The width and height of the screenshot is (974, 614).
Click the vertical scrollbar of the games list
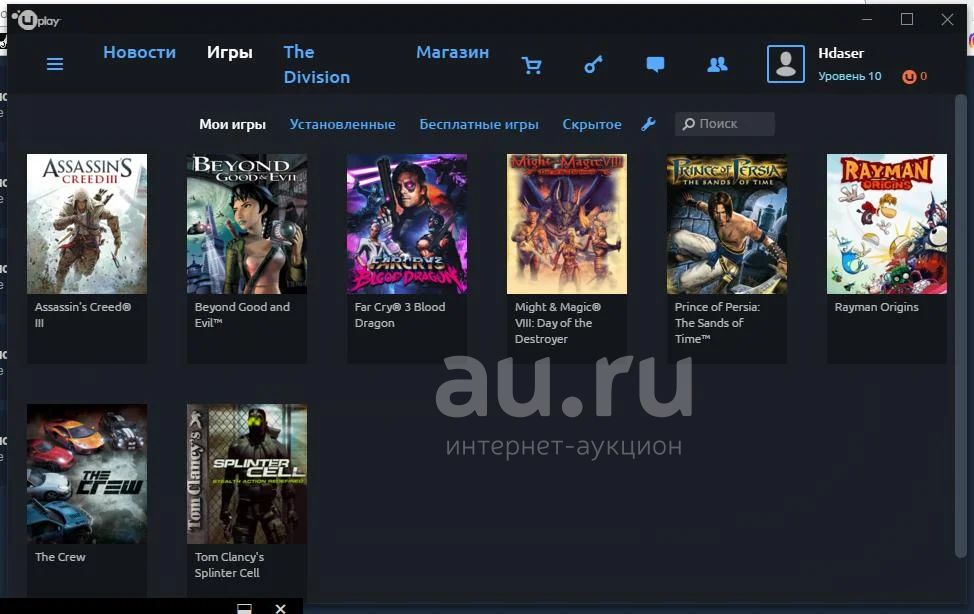click(960, 326)
